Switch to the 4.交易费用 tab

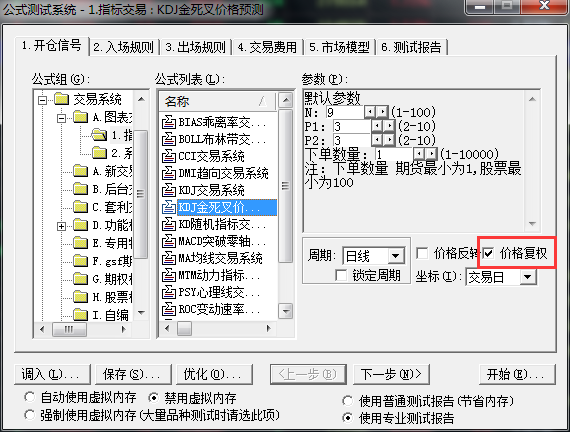267,47
